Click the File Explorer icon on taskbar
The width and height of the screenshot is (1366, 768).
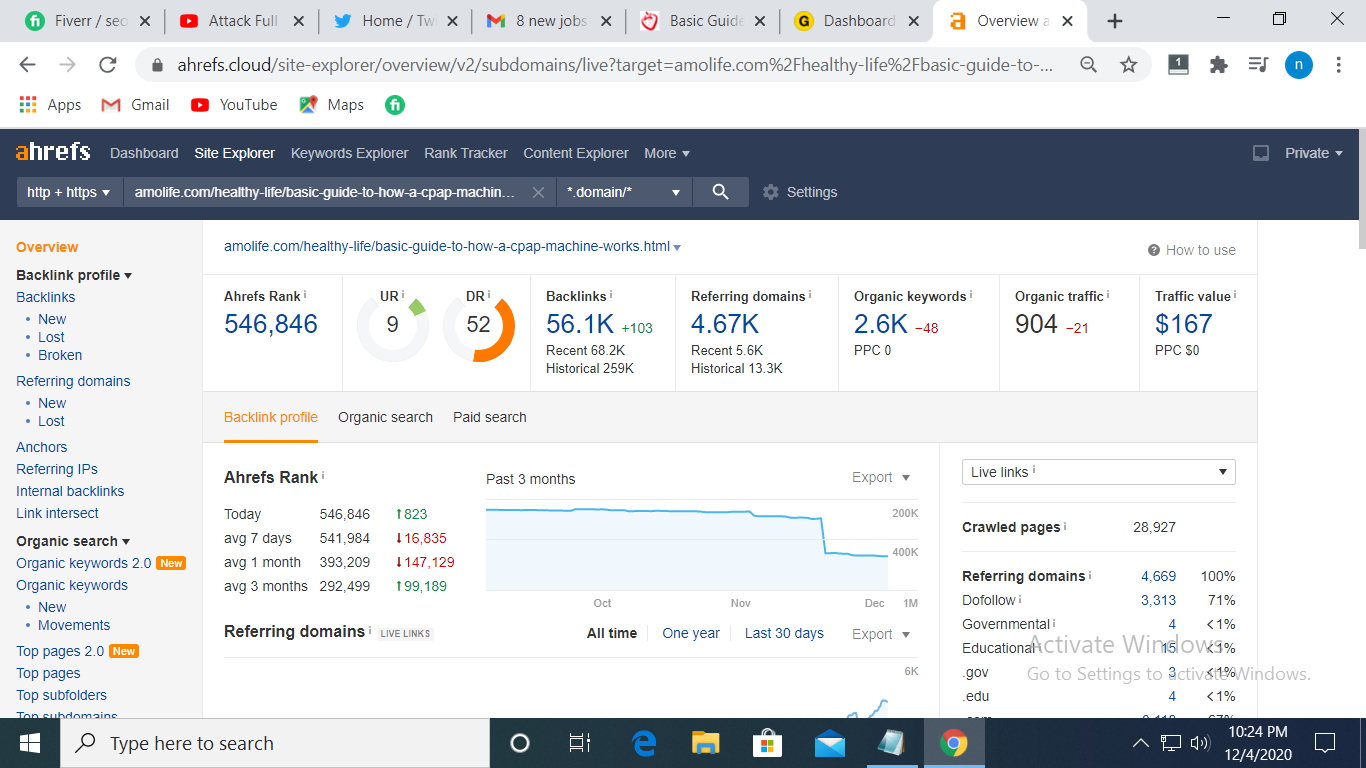click(x=705, y=743)
